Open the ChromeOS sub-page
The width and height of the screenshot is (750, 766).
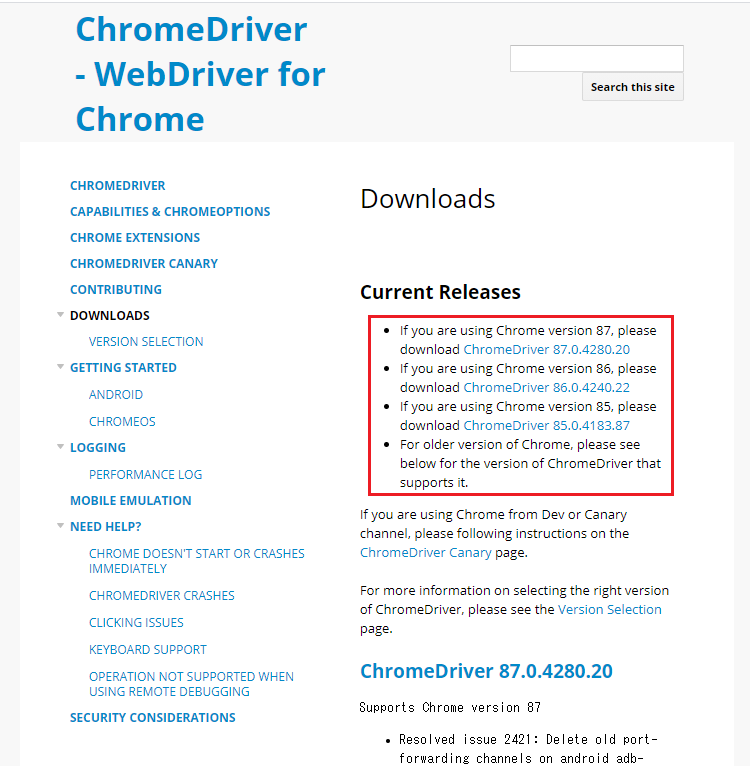[x=122, y=421]
